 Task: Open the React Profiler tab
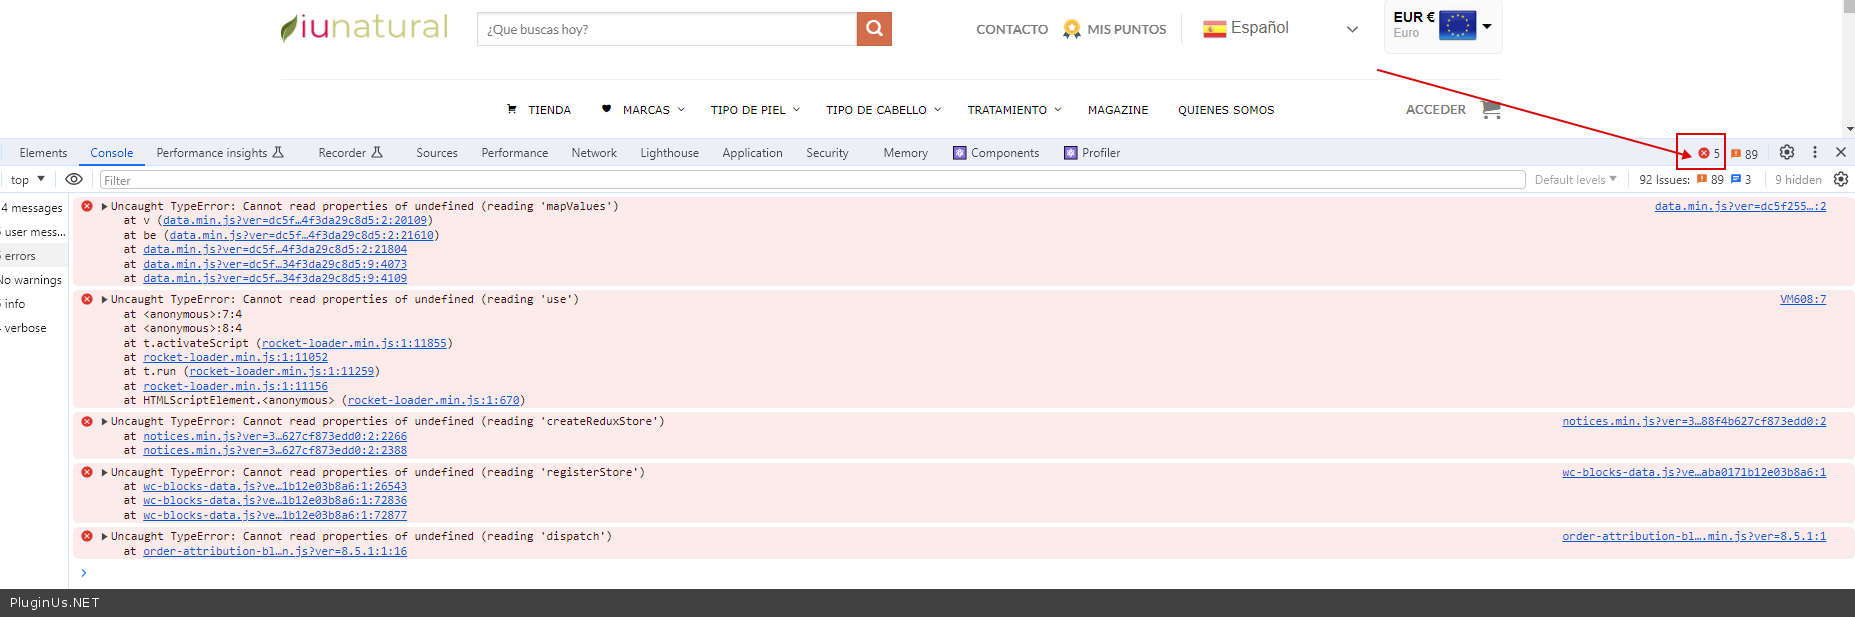point(1092,153)
